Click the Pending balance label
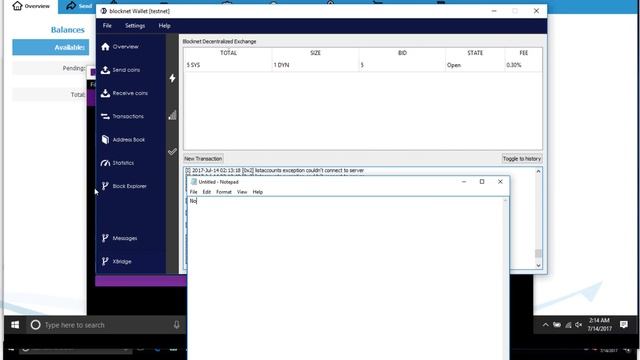640x360 pixels. pos(74,68)
